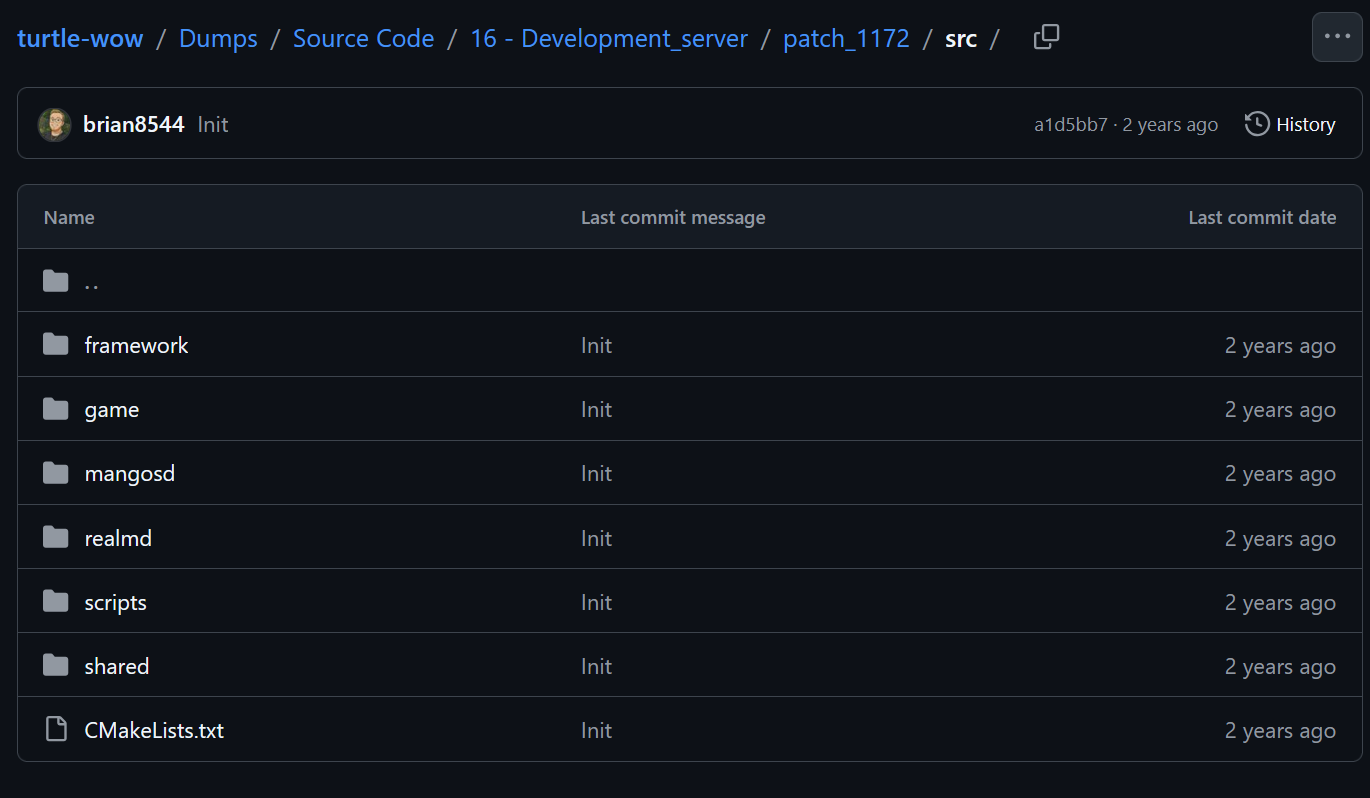The width and height of the screenshot is (1370, 798).
Task: Open the game folder
Action: [x=112, y=409]
